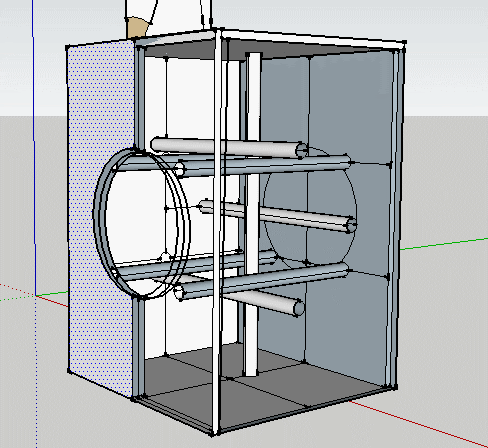Viewport: 488px width, 448px height.
Task: Click the thicker white vertical post inside the box
Action: pos(253,213)
